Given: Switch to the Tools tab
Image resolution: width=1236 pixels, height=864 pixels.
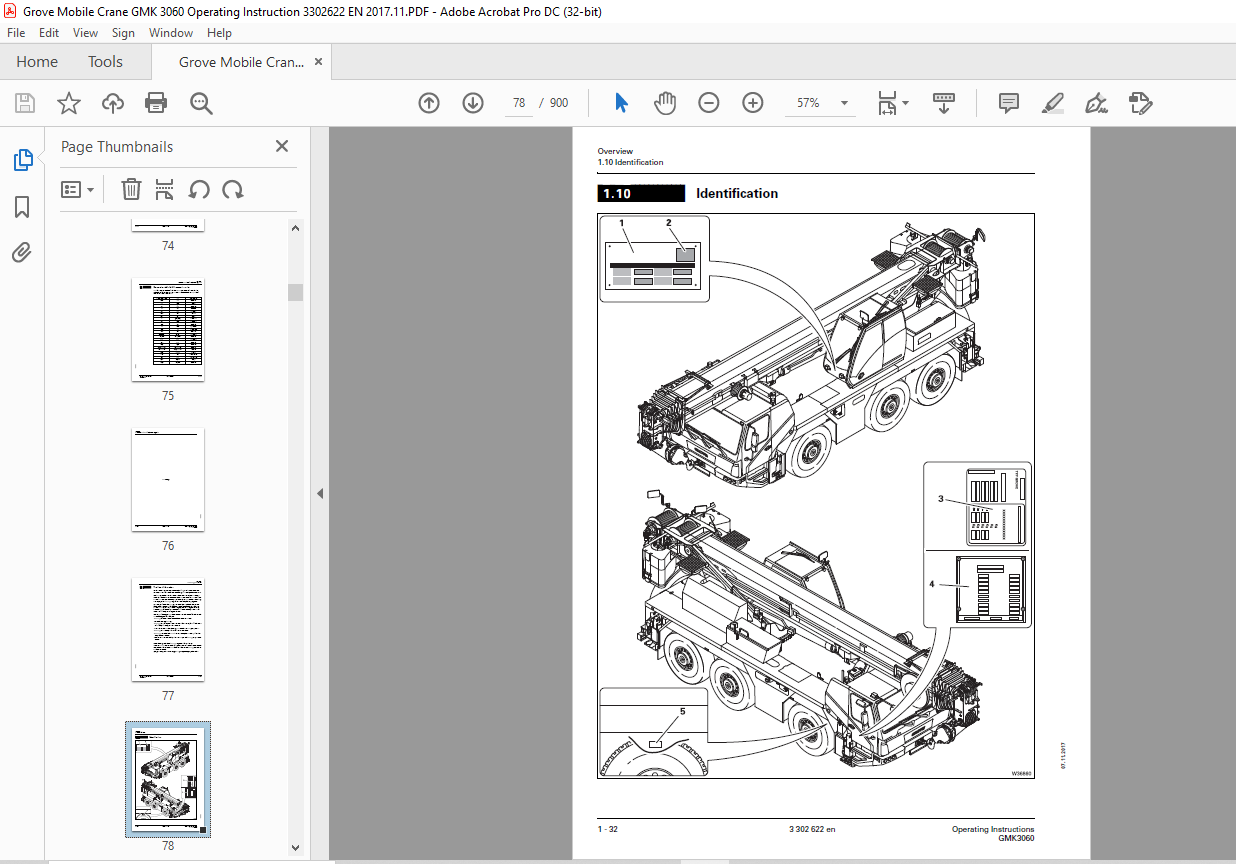Looking at the screenshot, I should pos(105,62).
